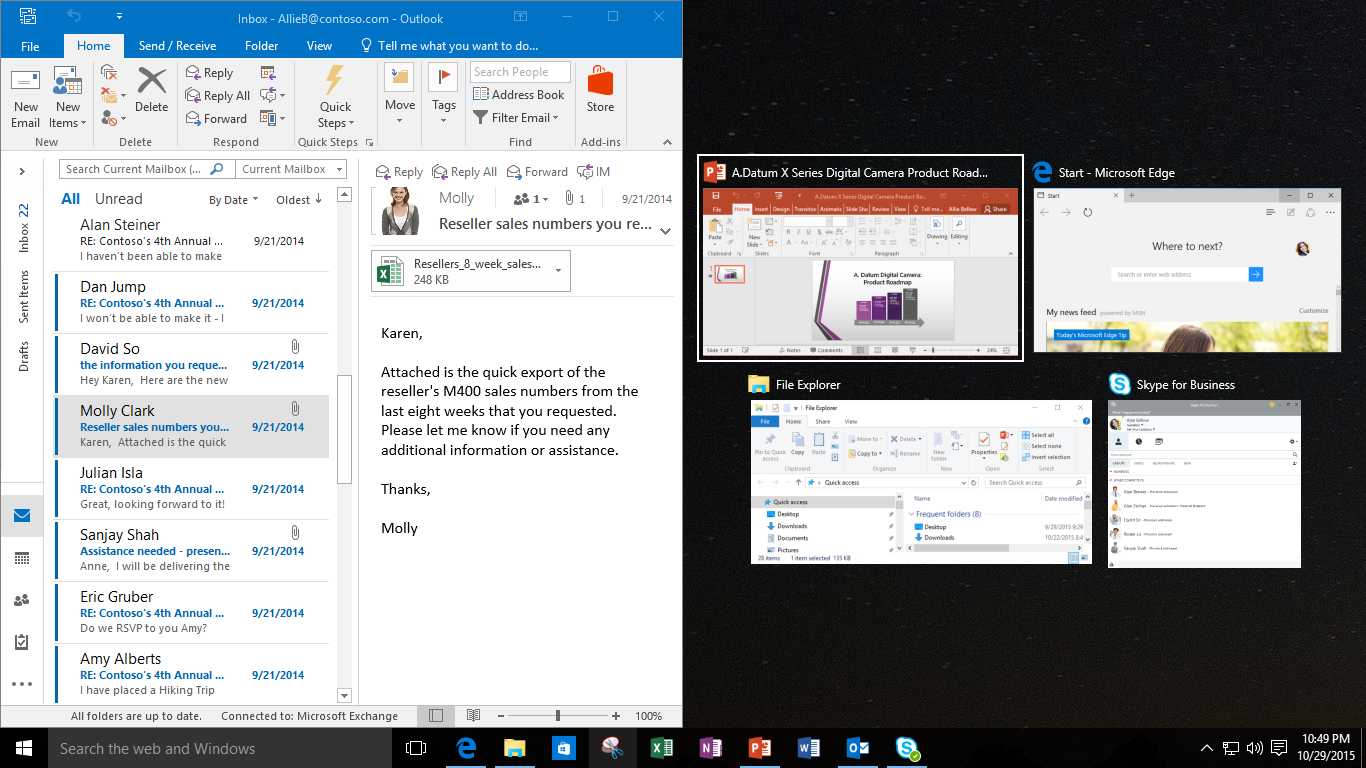
Task: Click Reply All in the ribbon
Action: point(218,96)
